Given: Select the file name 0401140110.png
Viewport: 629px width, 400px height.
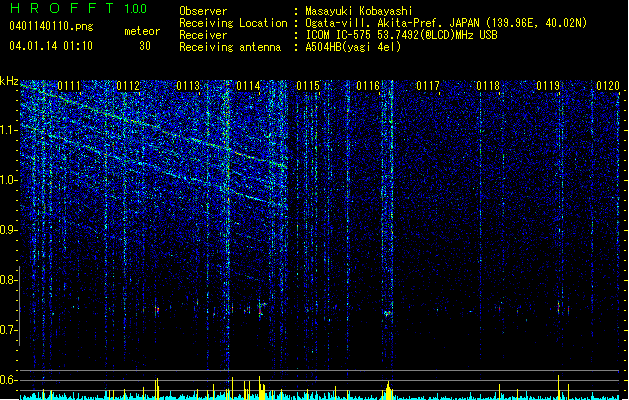Looking at the screenshot, I should 51,26.
